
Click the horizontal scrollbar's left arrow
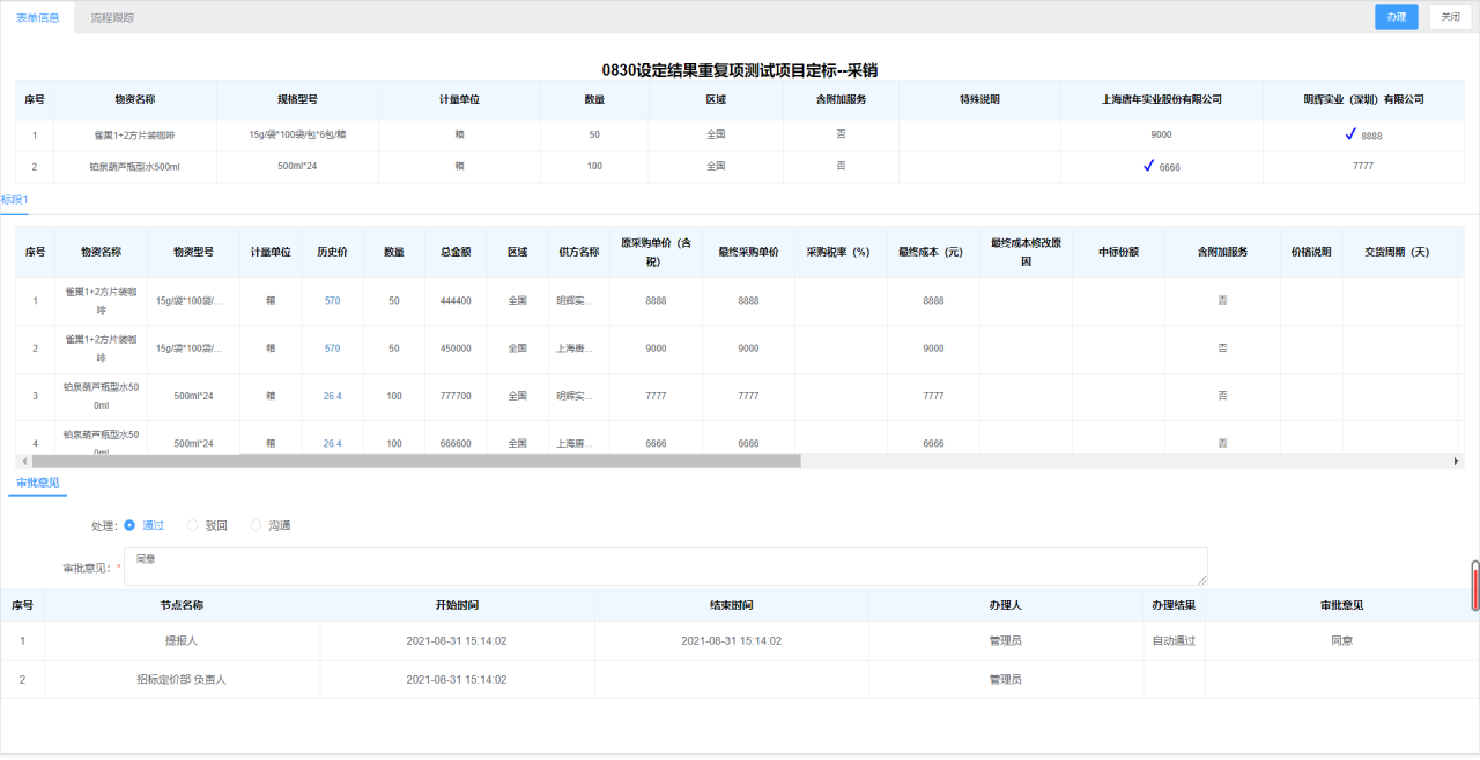tap(24, 461)
